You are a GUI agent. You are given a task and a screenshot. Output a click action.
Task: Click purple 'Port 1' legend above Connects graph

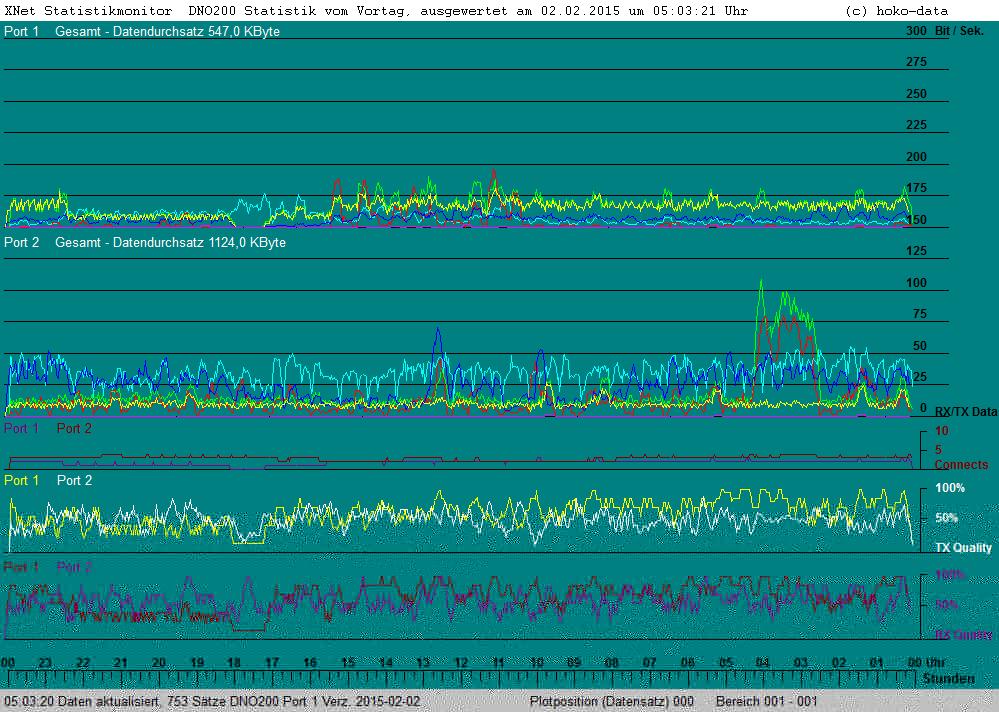(x=21, y=429)
